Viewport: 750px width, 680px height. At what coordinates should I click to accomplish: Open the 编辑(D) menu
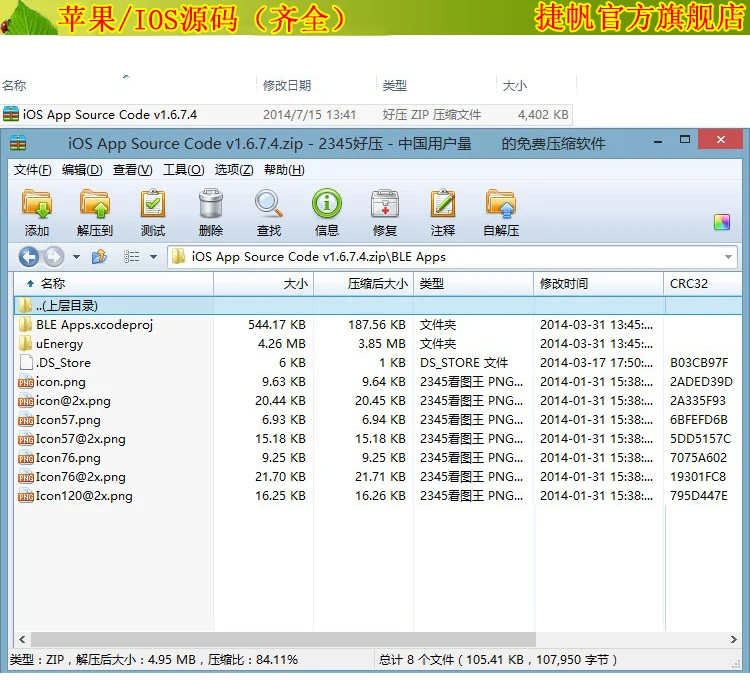[x=82, y=170]
